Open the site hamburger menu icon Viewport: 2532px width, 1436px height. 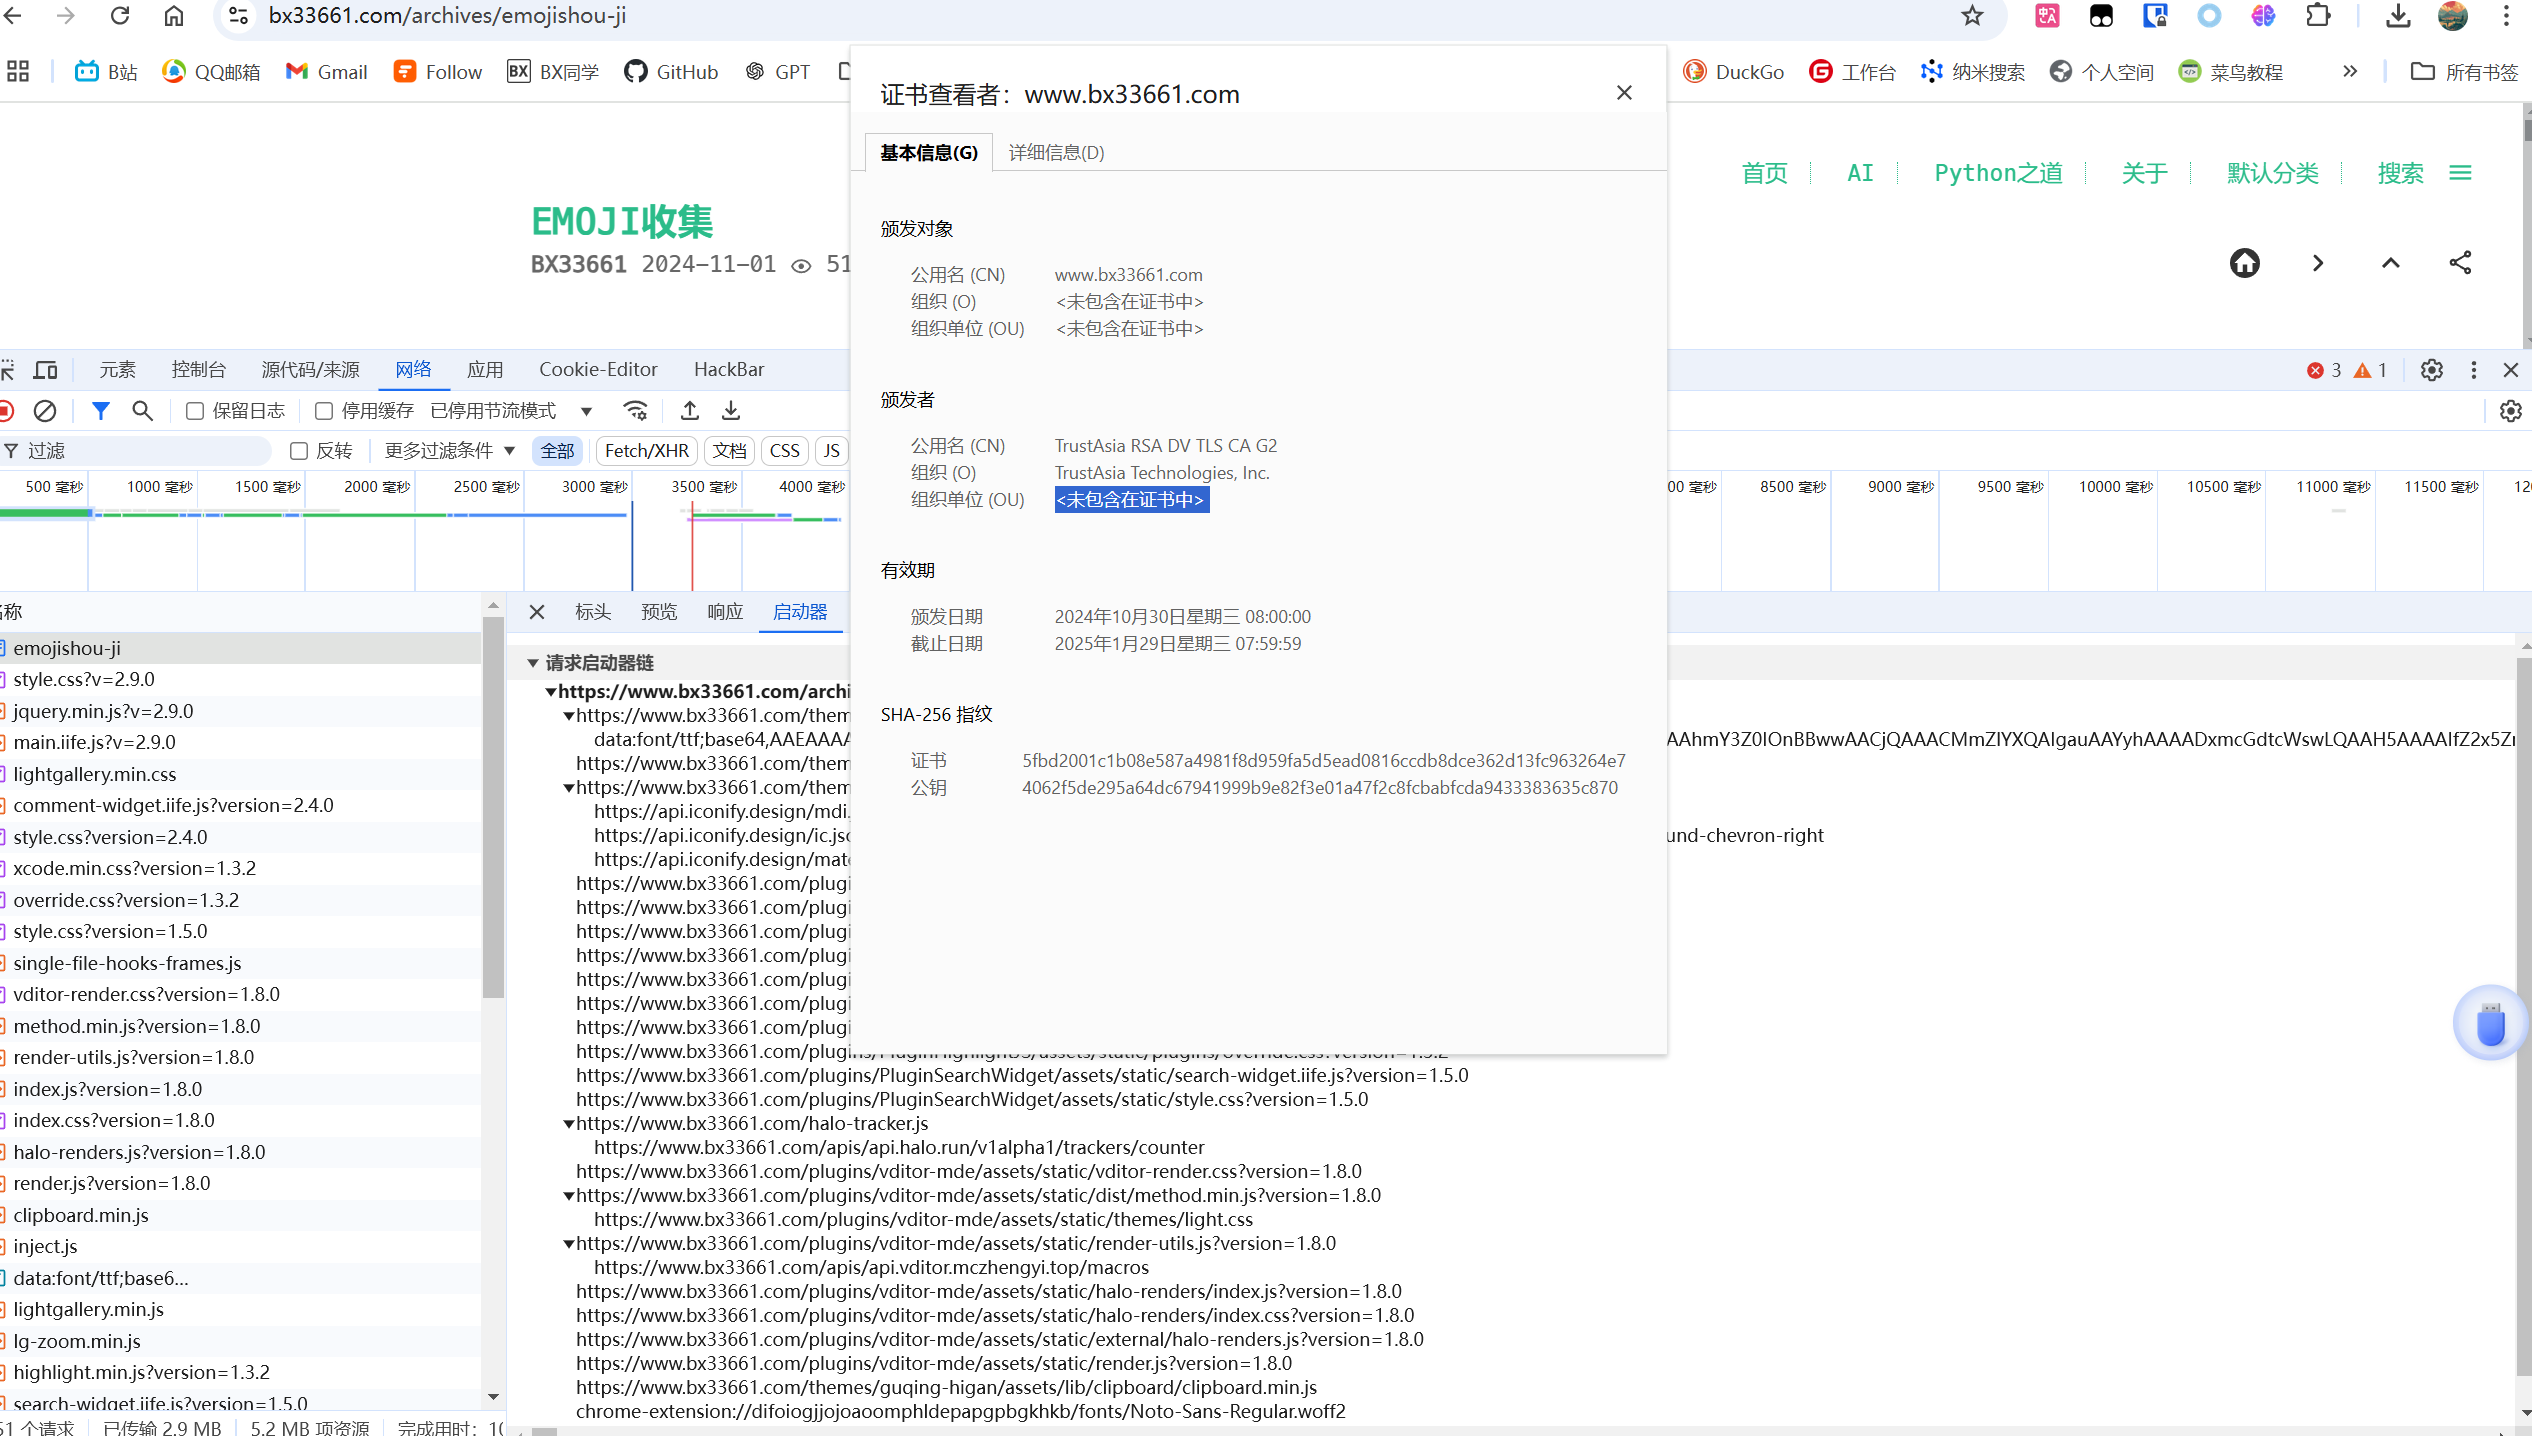tap(2461, 173)
